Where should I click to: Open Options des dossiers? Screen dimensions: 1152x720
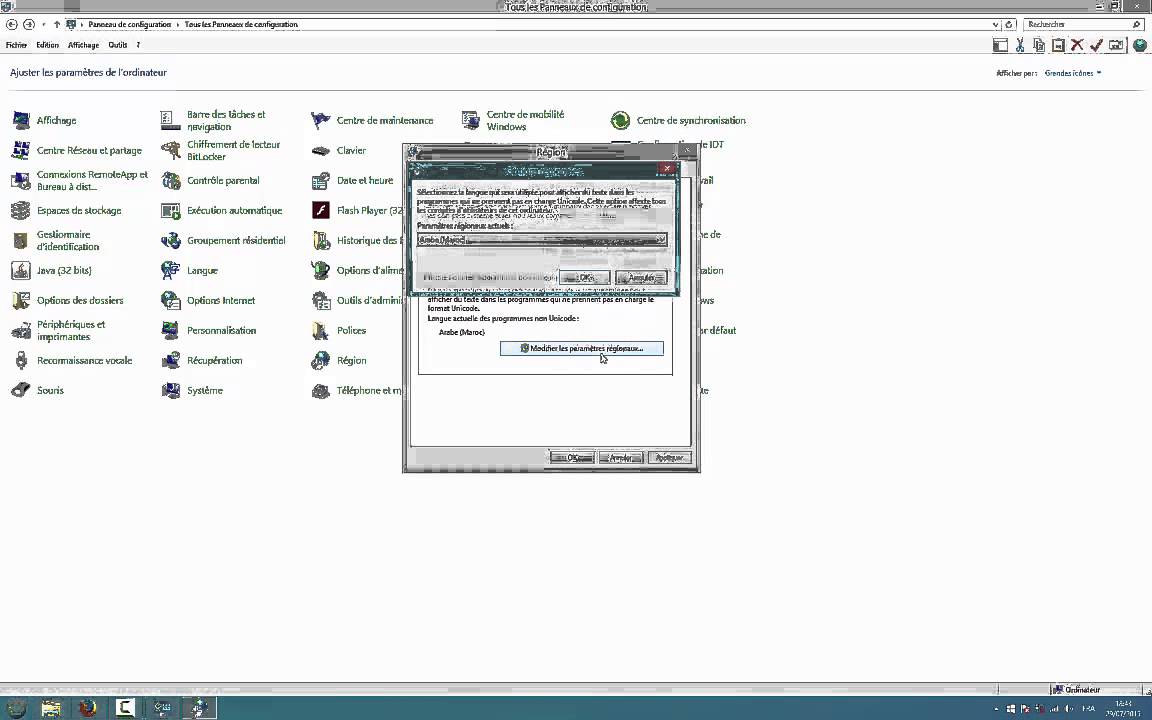point(68,301)
